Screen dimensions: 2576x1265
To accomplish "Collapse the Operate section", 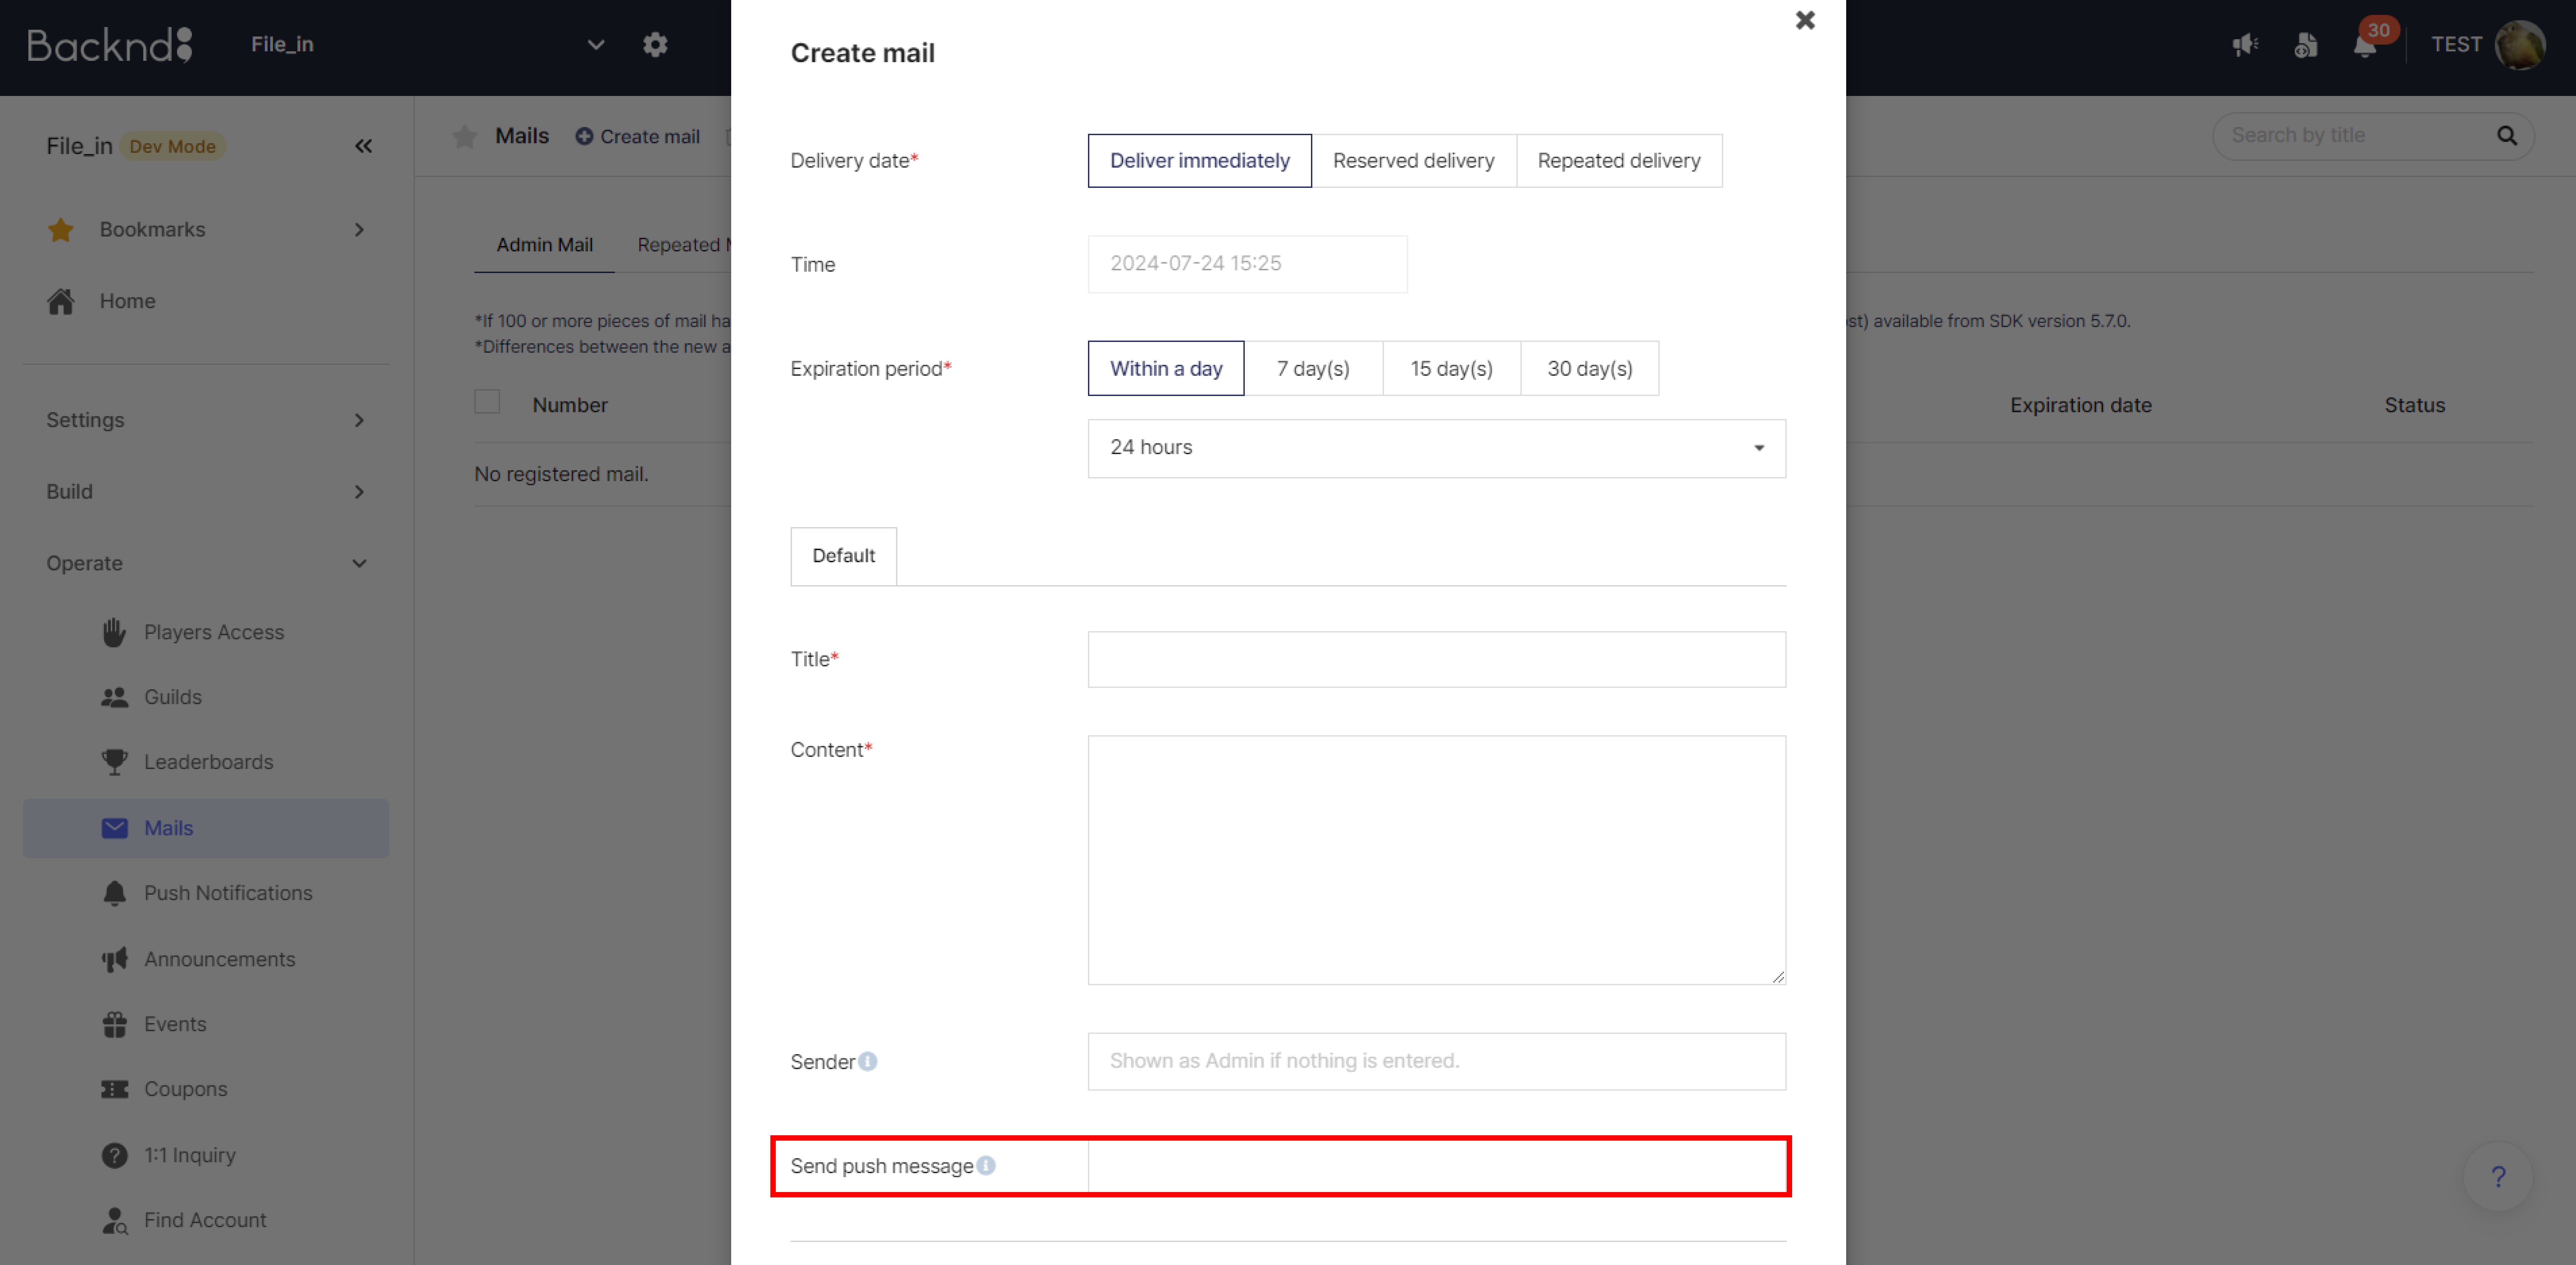I will (206, 563).
